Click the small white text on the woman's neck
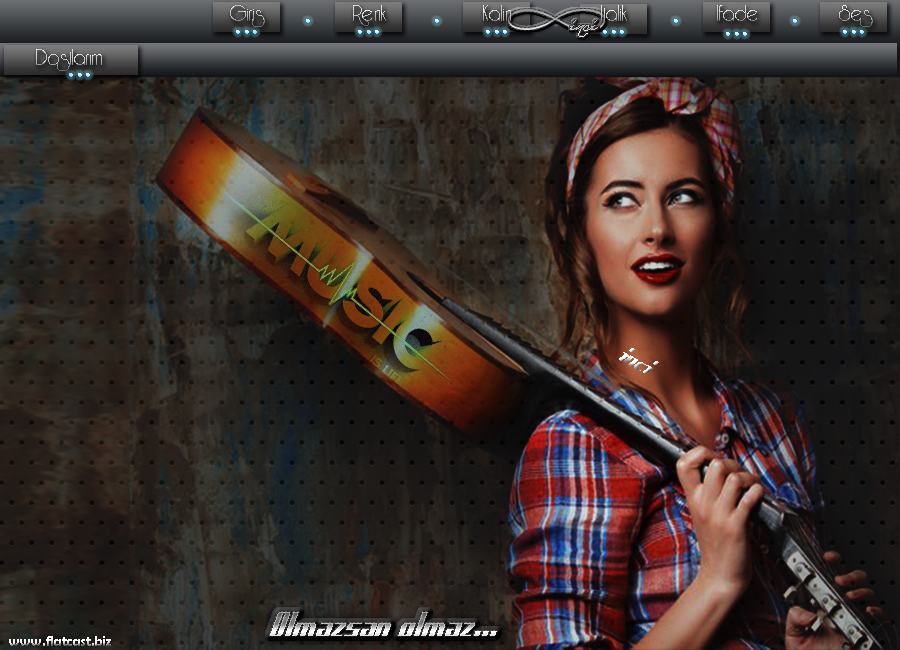 click(x=636, y=358)
